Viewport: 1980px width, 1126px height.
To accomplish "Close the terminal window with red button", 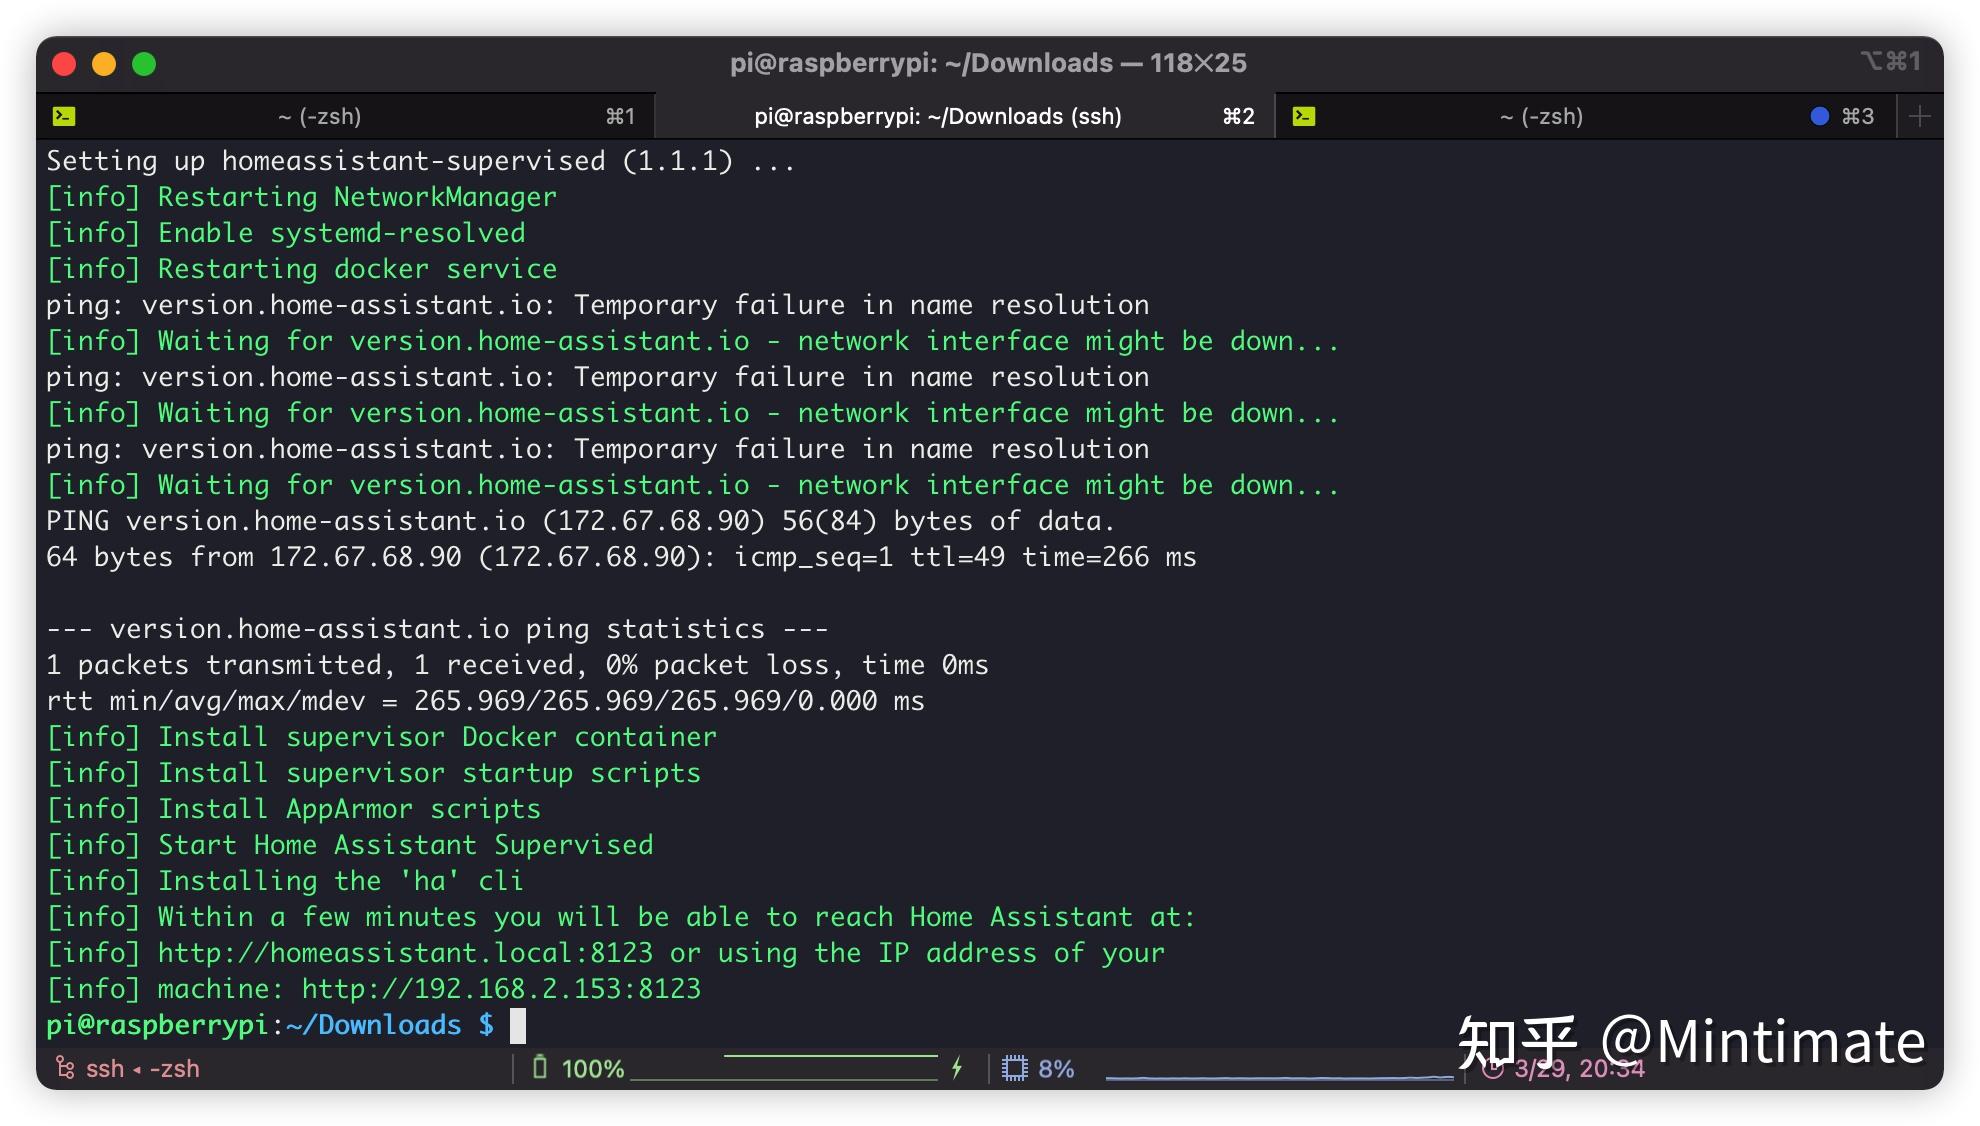I will tap(64, 64).
